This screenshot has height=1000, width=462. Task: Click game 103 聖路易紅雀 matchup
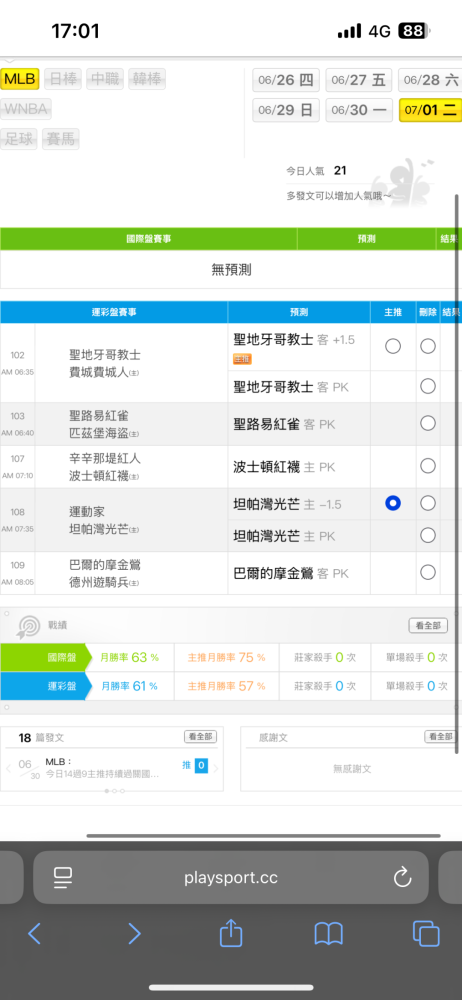[105, 424]
